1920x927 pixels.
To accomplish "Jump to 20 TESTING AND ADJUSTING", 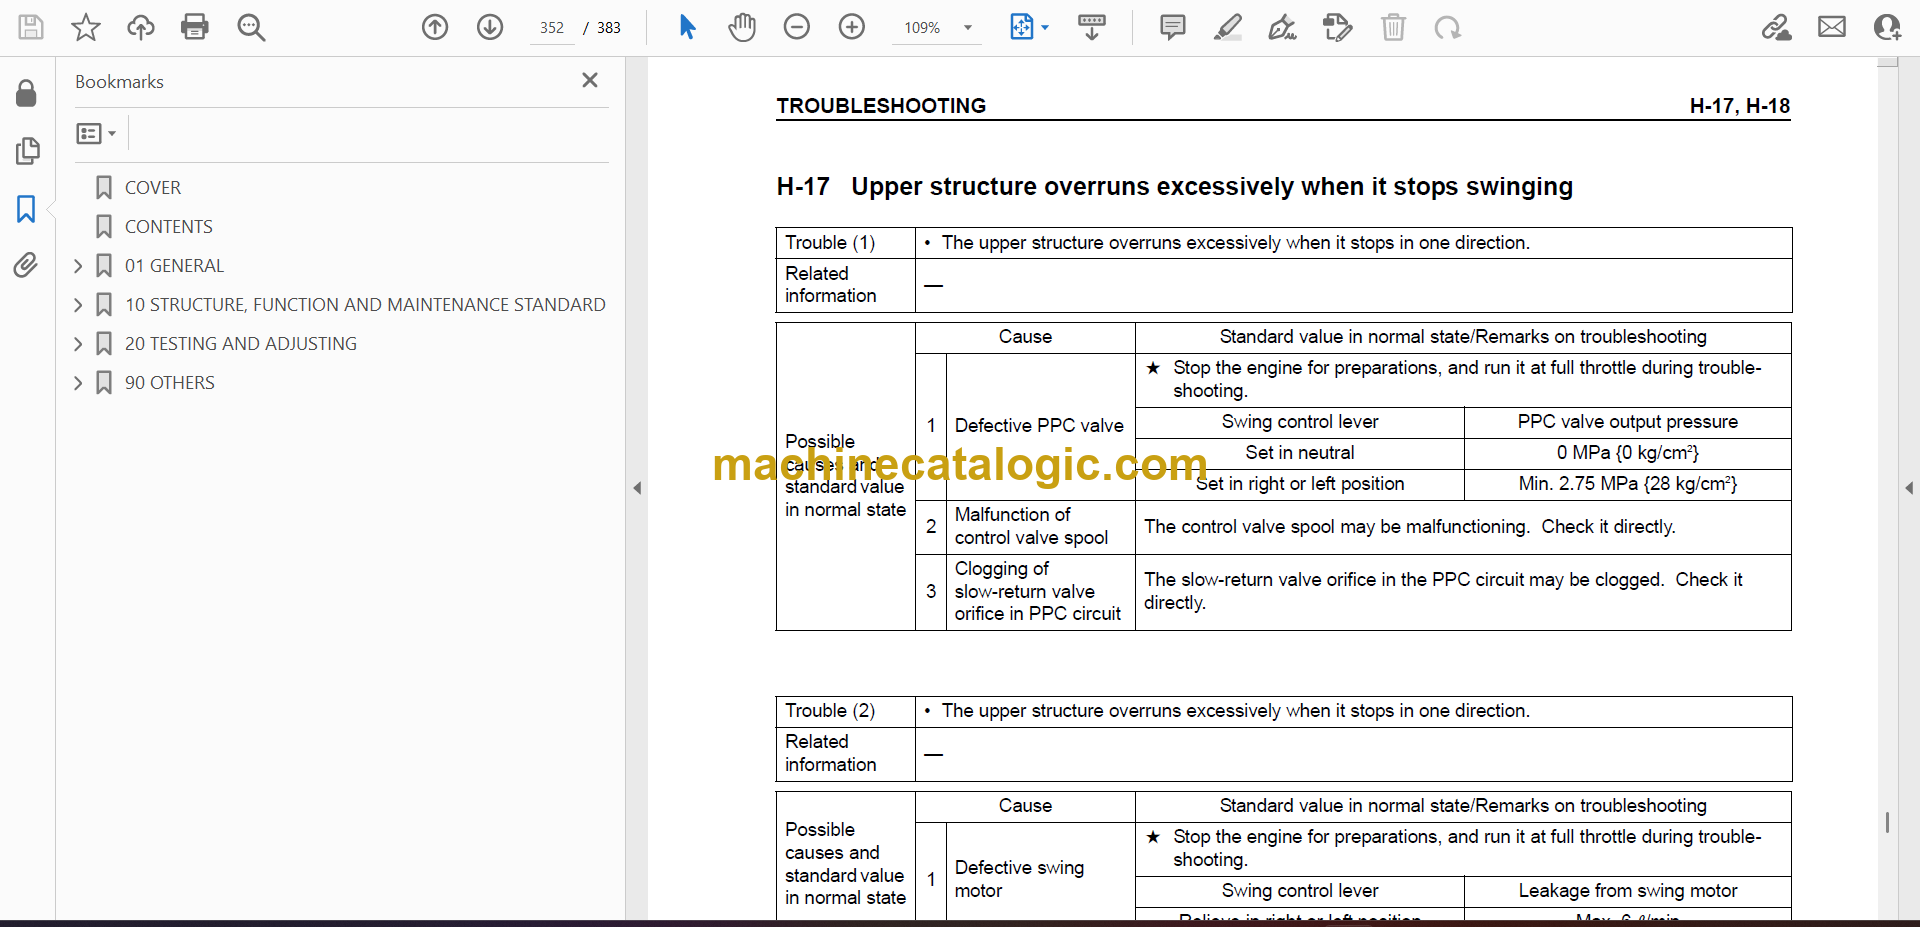I will point(240,343).
